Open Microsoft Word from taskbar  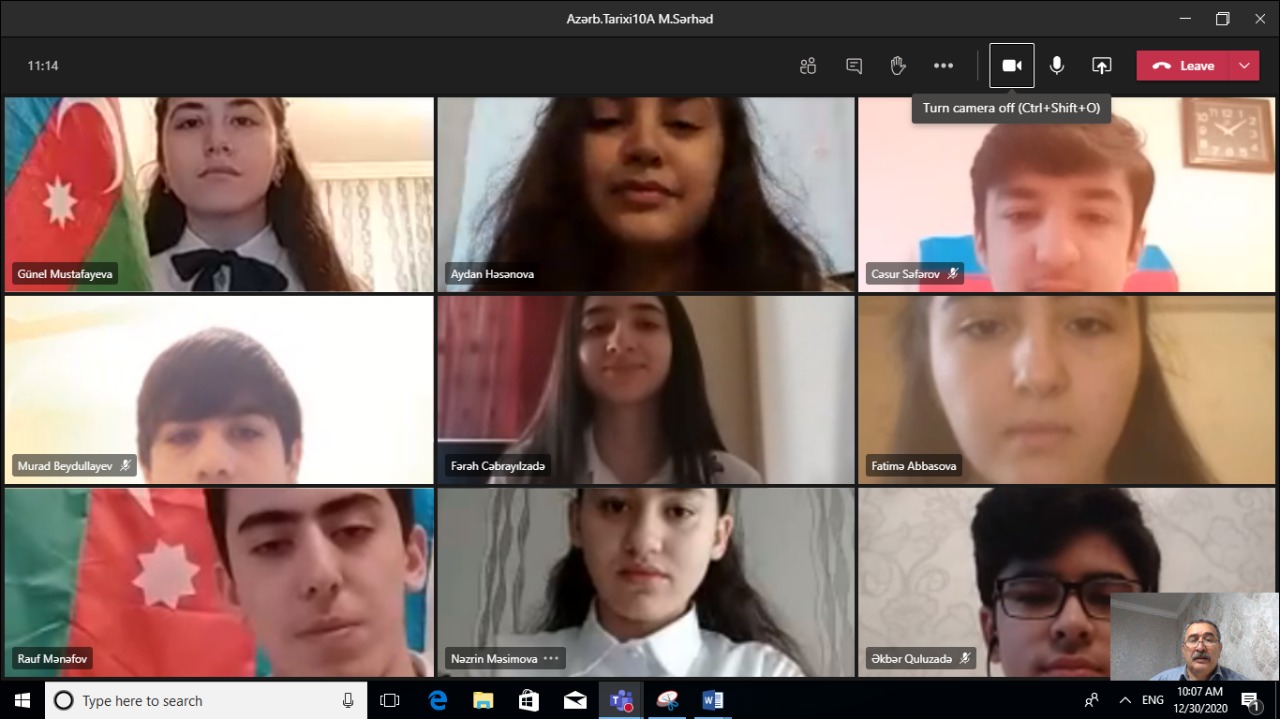click(x=713, y=700)
